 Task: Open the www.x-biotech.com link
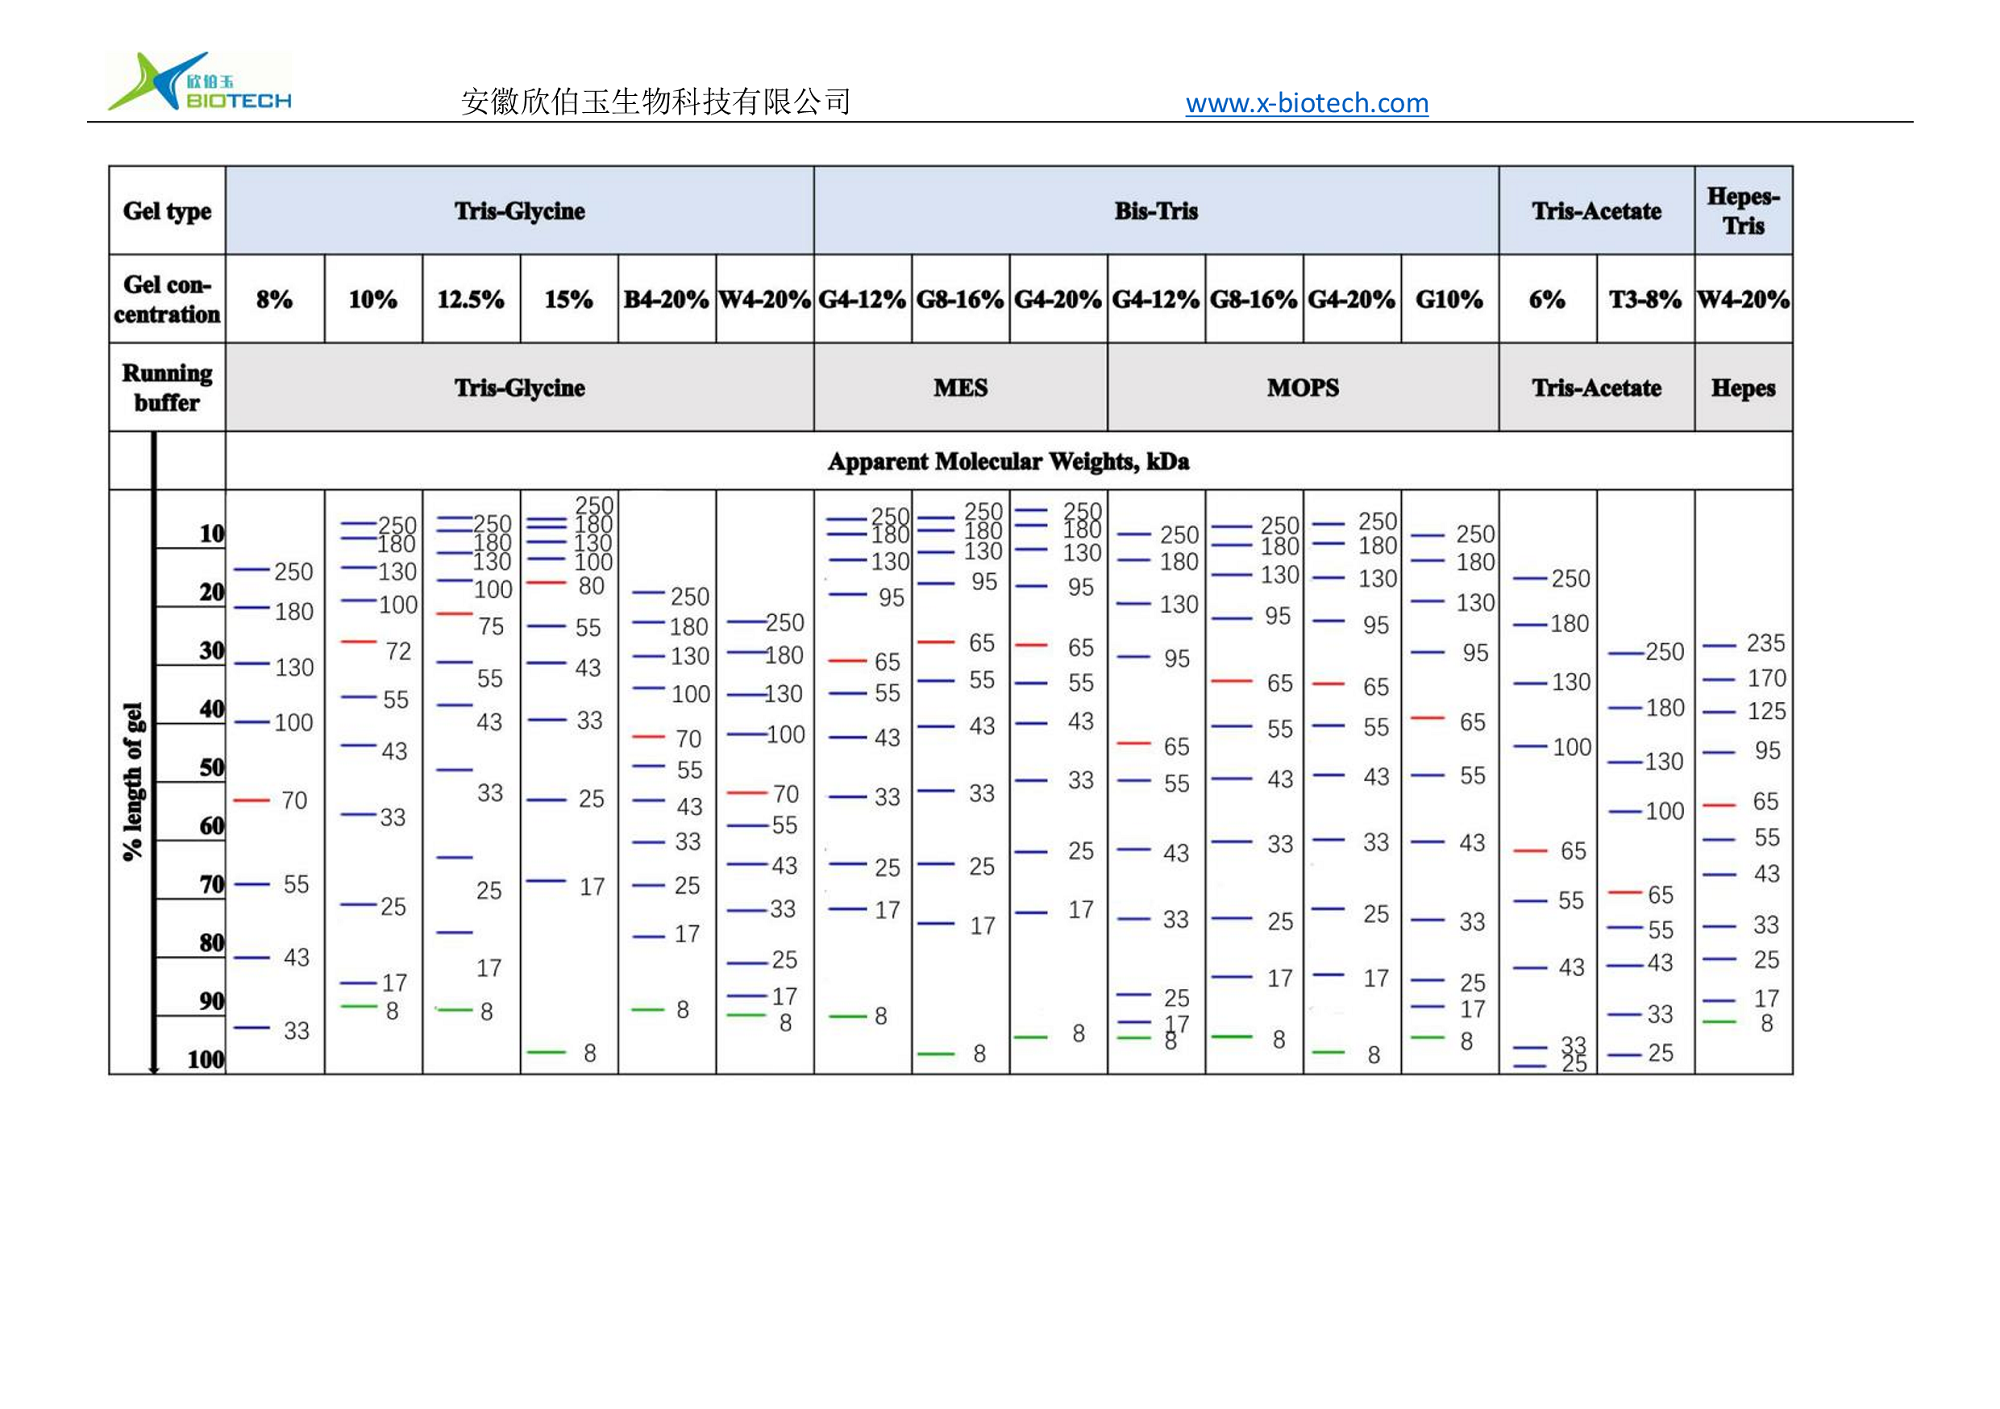pyautogui.click(x=1307, y=103)
